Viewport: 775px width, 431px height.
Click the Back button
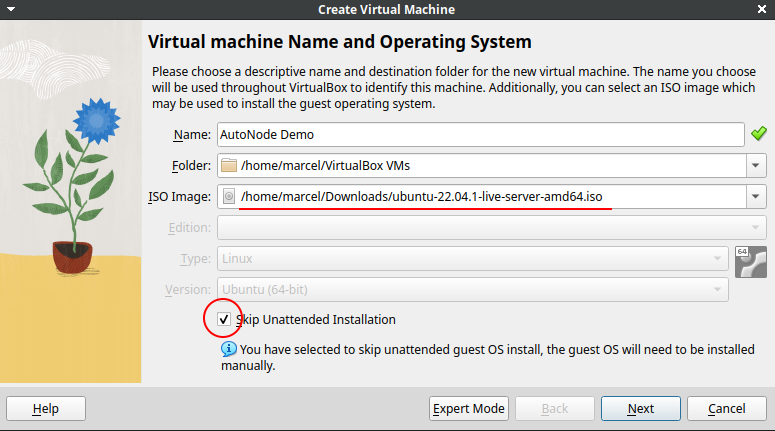pos(555,409)
